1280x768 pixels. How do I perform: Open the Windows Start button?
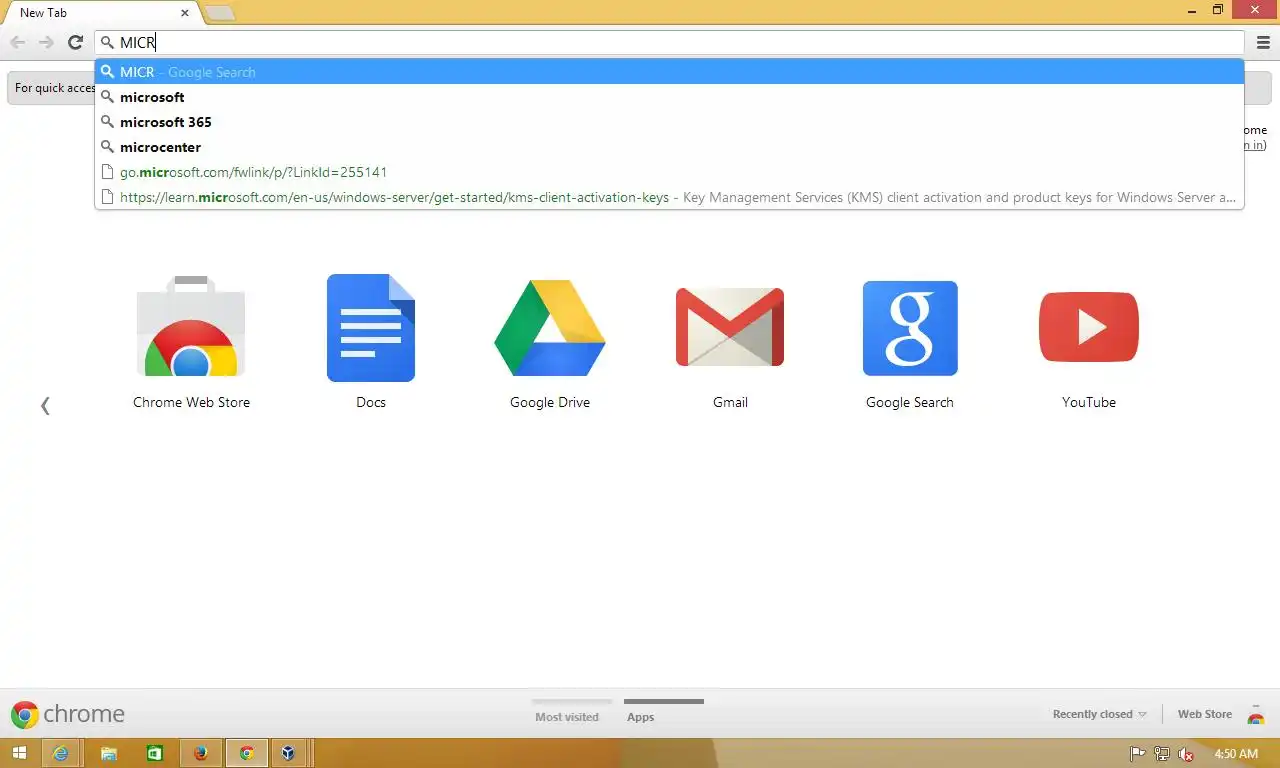[x=19, y=753]
